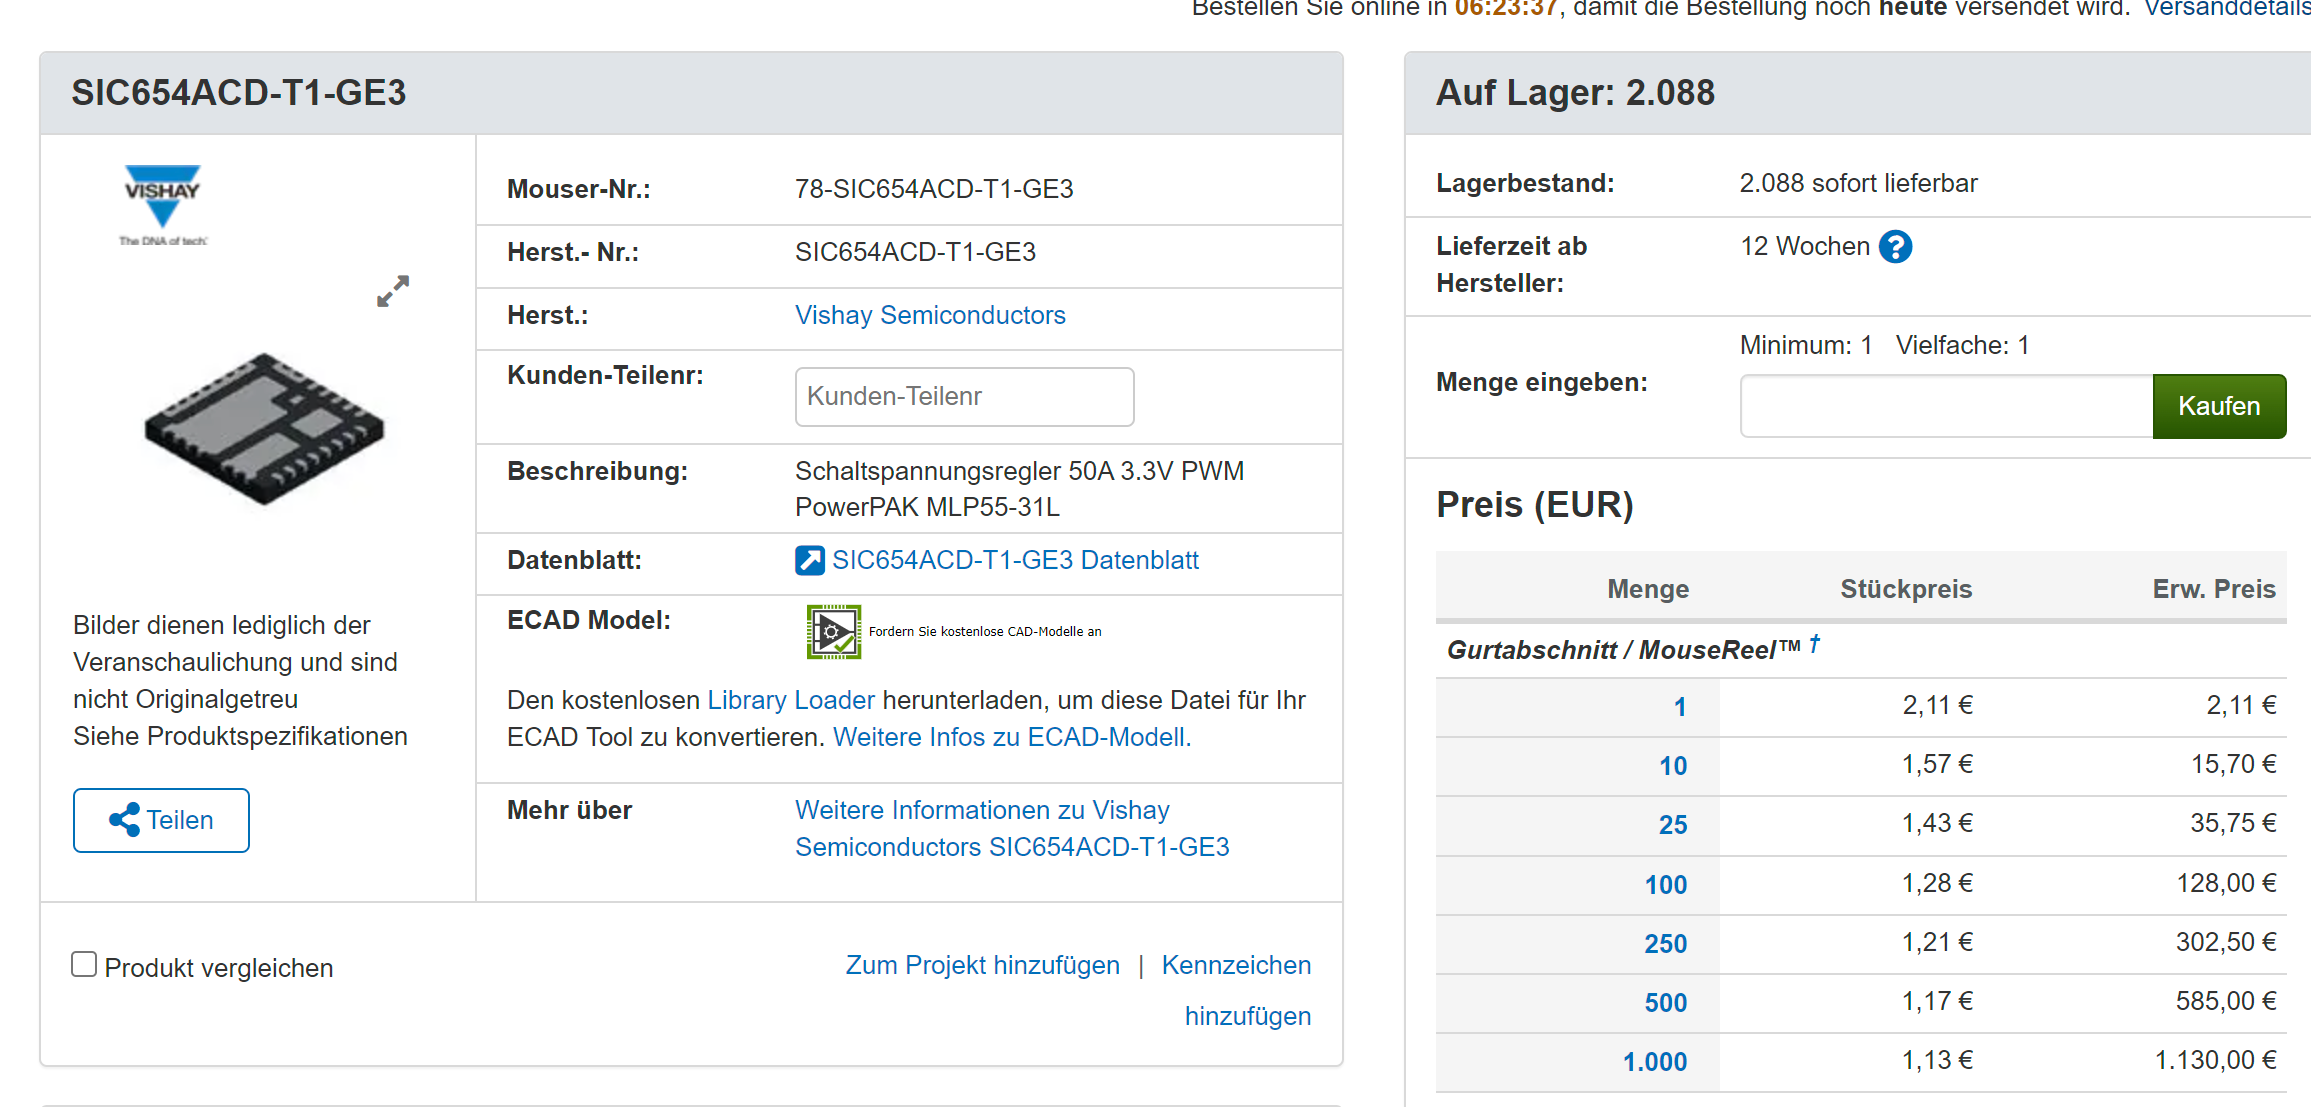This screenshot has height=1107, width=2311.
Task: Select the 100 quantity price break
Action: pyautogui.click(x=1665, y=885)
